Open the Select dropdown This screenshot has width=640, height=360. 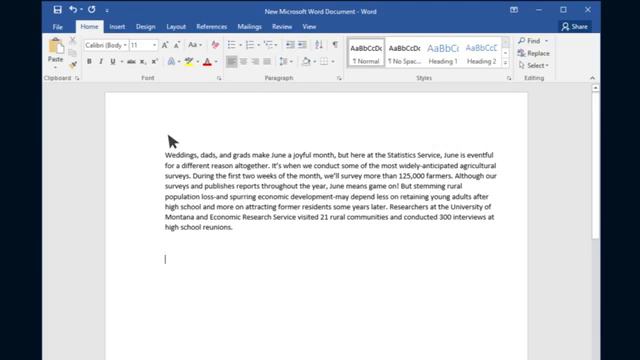point(533,65)
